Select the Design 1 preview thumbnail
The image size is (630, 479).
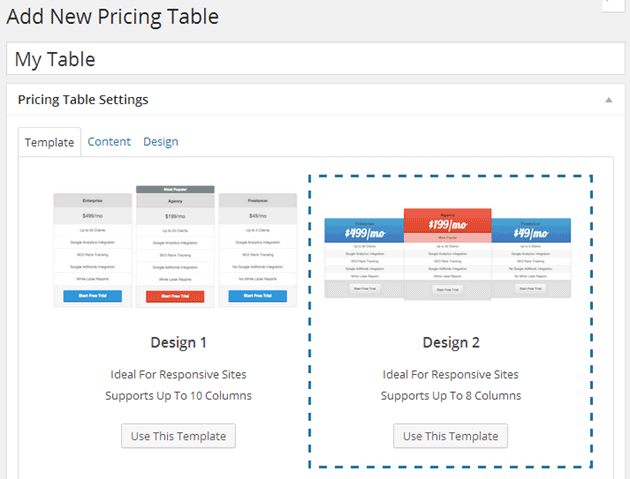[x=175, y=246]
